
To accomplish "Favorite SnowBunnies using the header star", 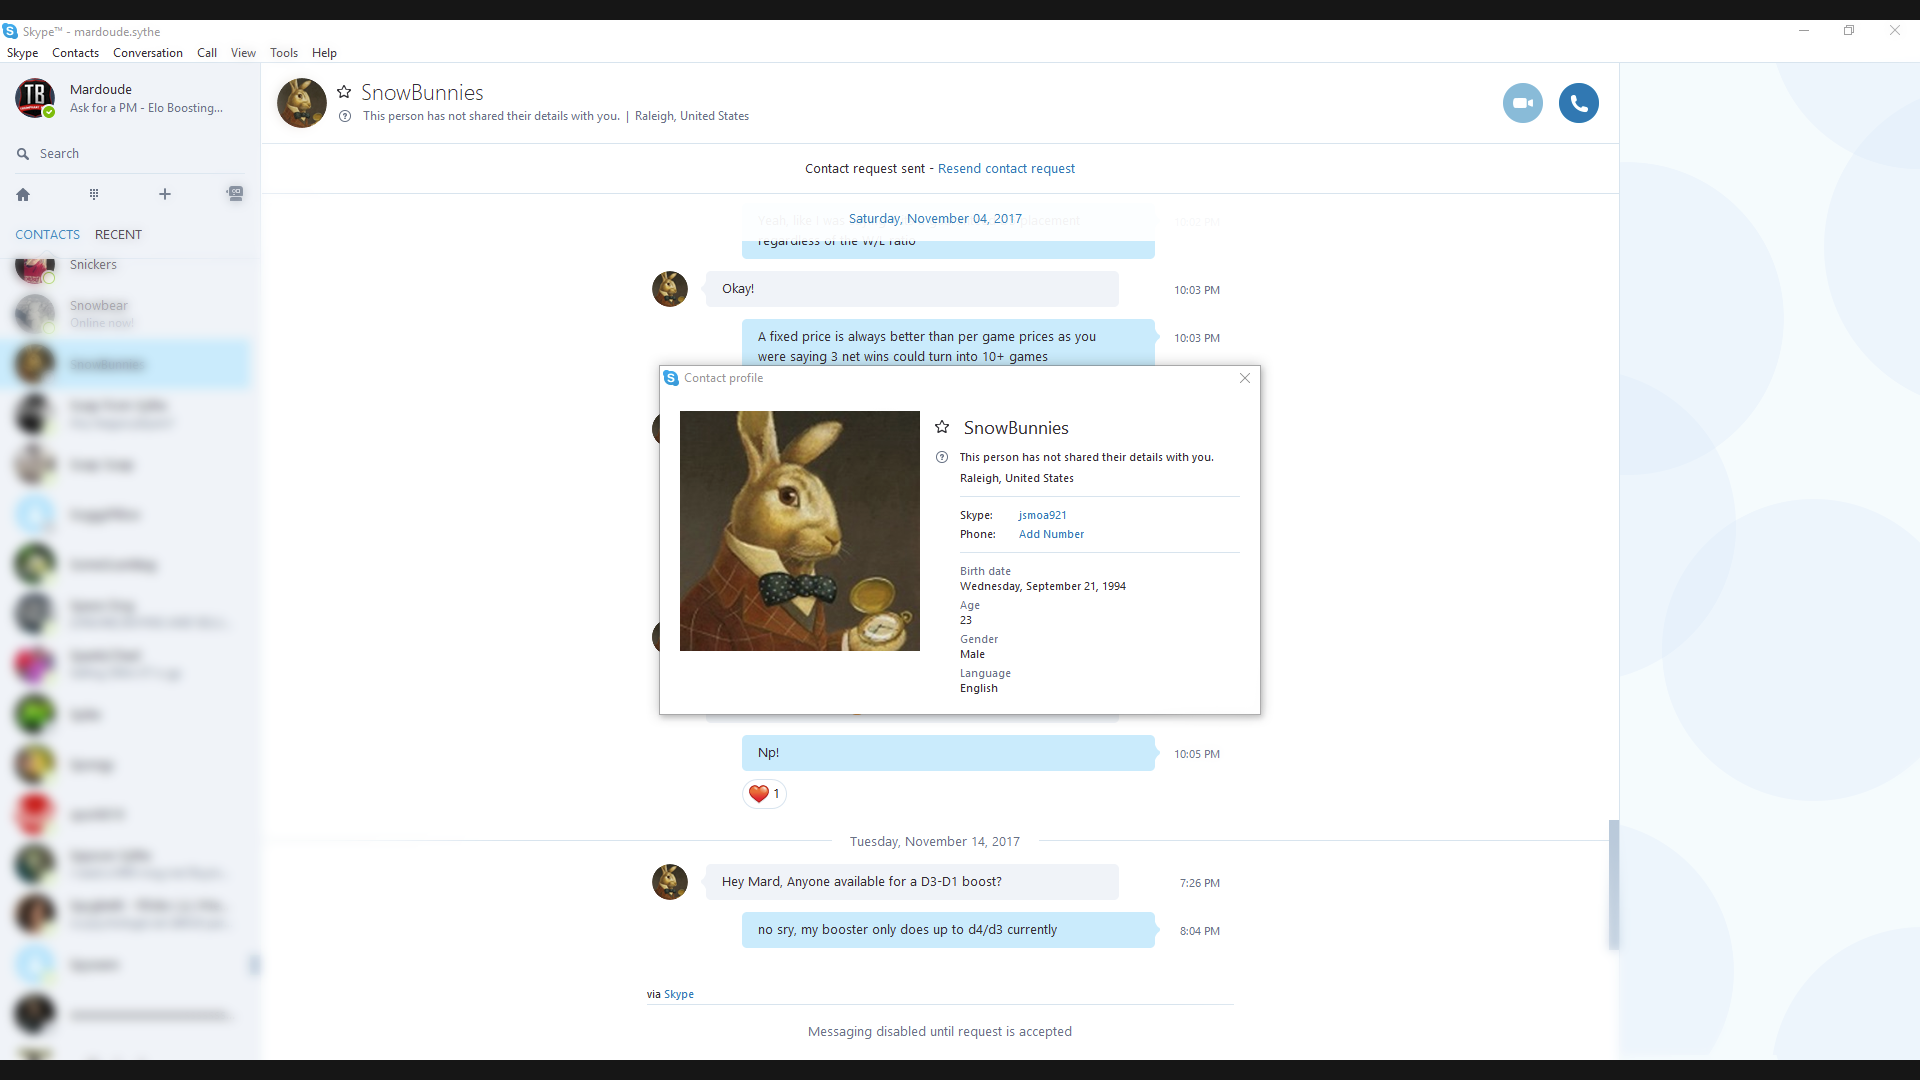I will 344,92.
